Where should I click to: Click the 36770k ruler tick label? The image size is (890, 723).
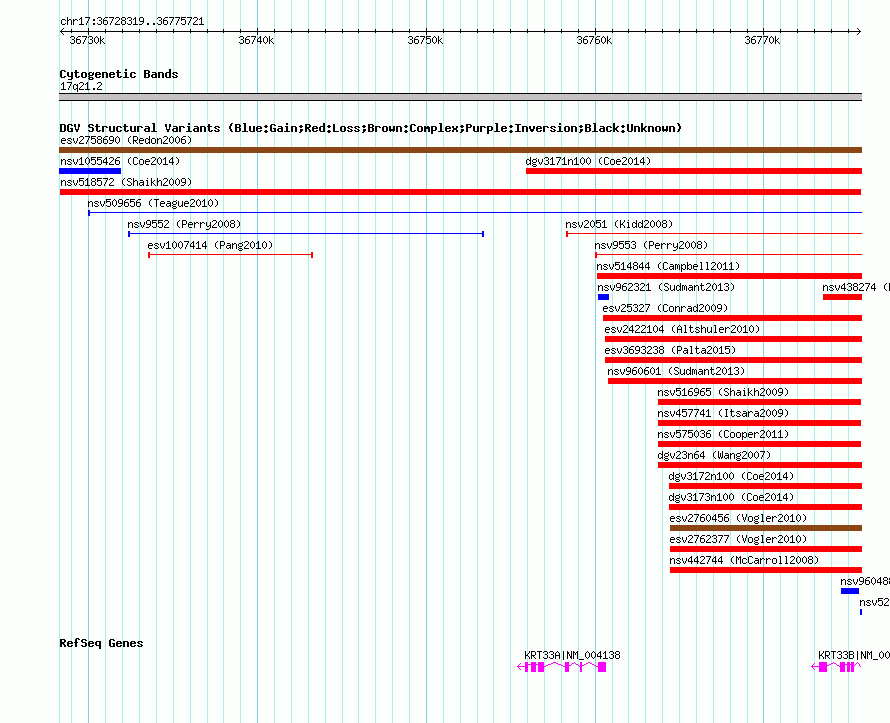pos(762,40)
